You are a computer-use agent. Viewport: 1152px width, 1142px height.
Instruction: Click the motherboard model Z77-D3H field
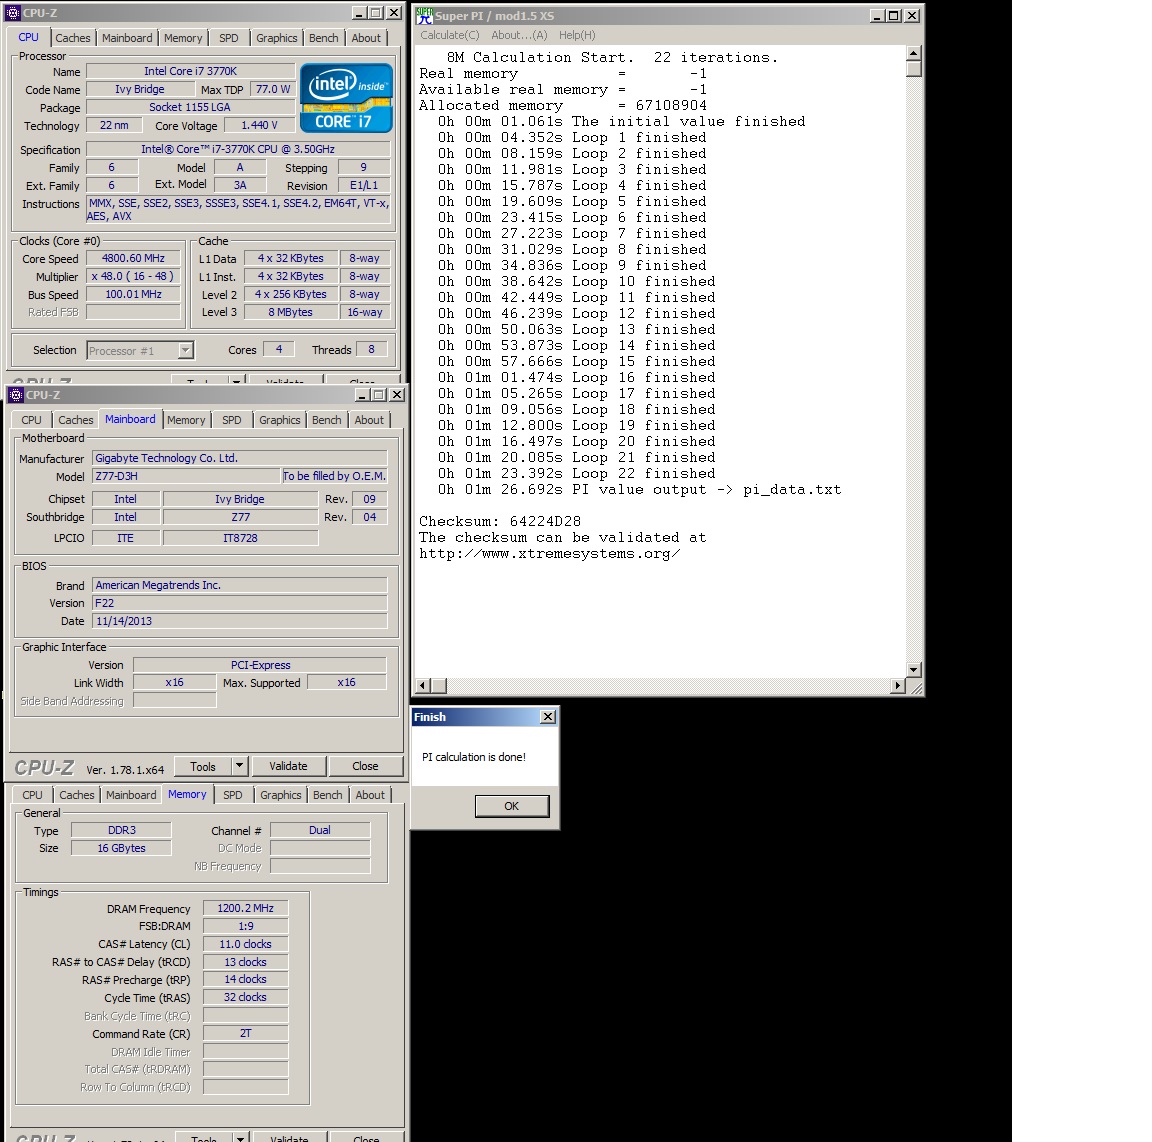click(186, 476)
